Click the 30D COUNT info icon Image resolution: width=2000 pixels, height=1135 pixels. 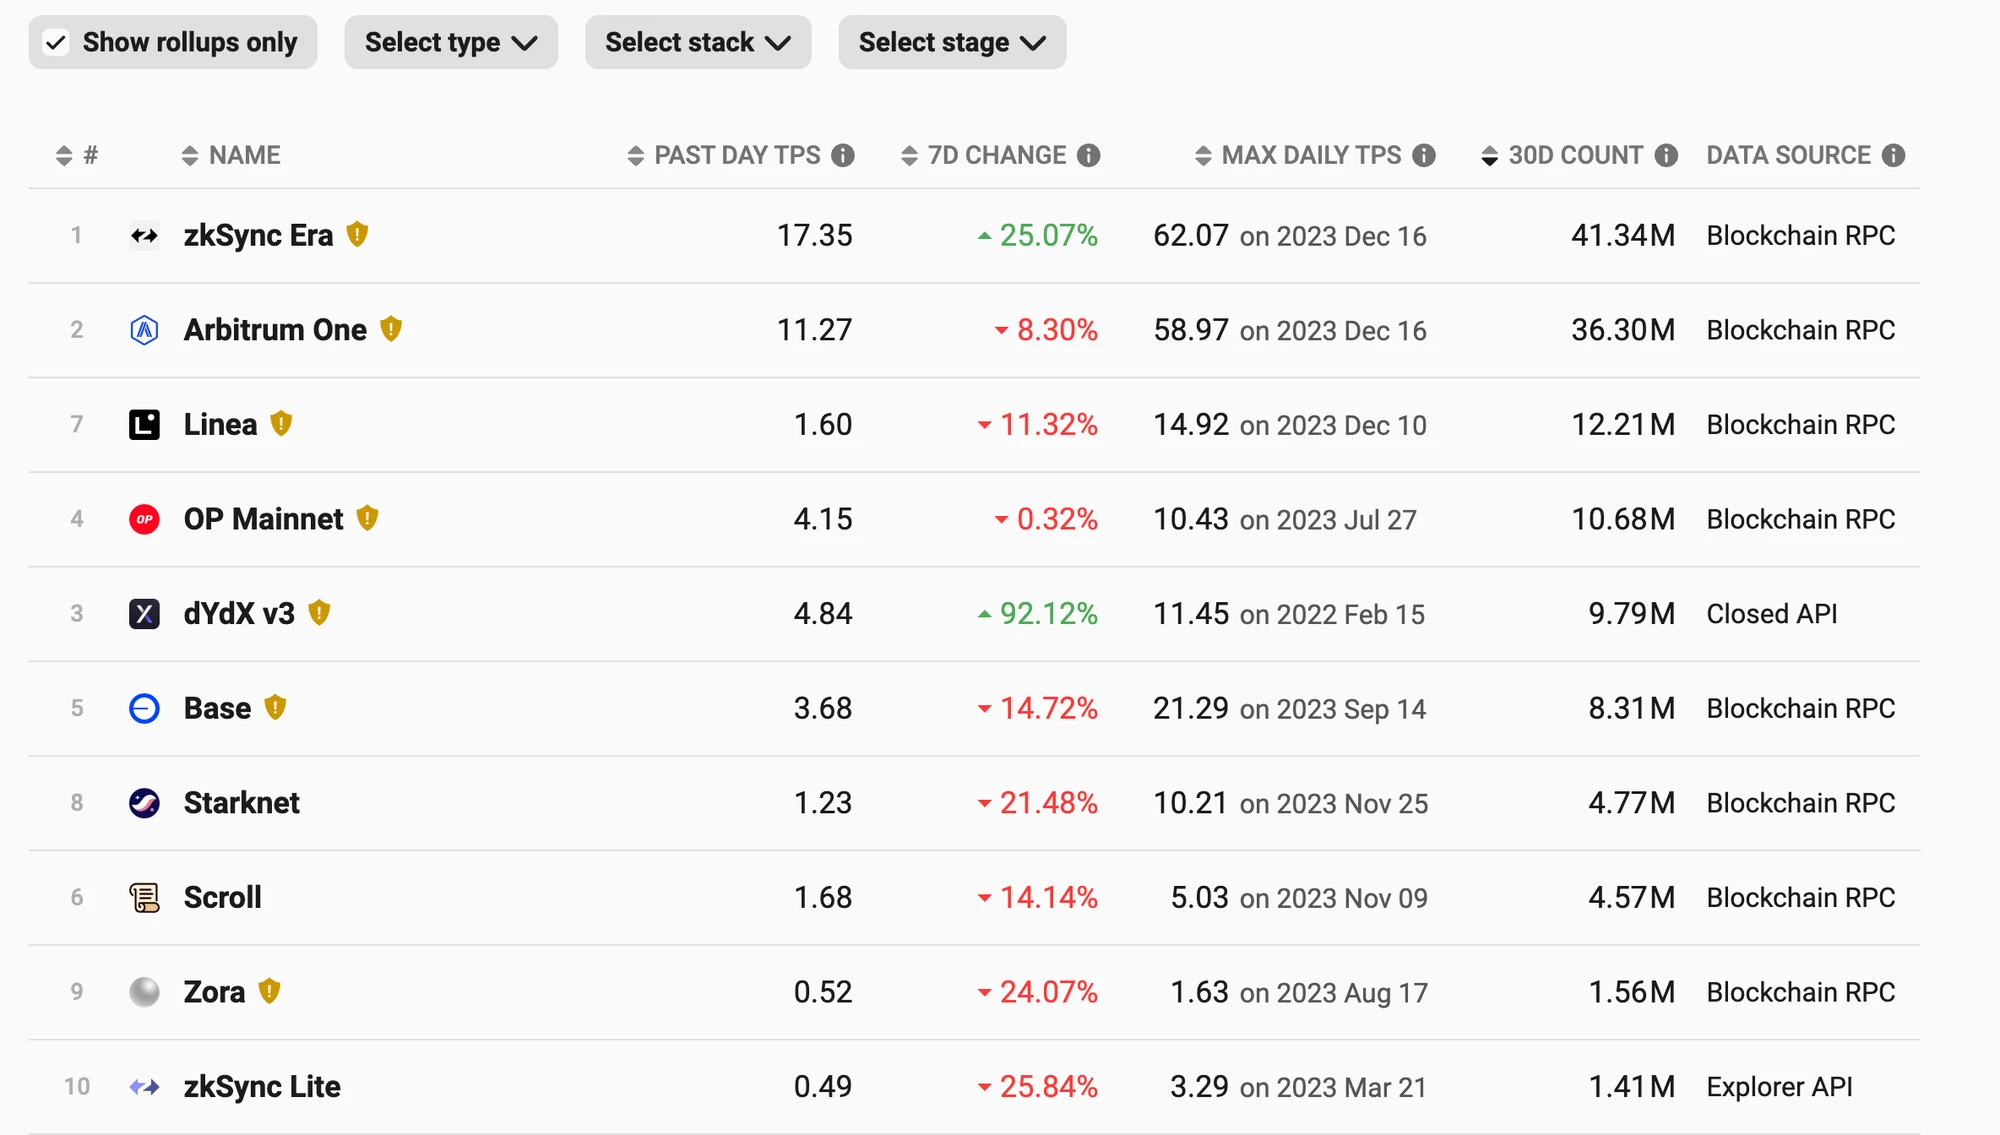coord(1666,155)
